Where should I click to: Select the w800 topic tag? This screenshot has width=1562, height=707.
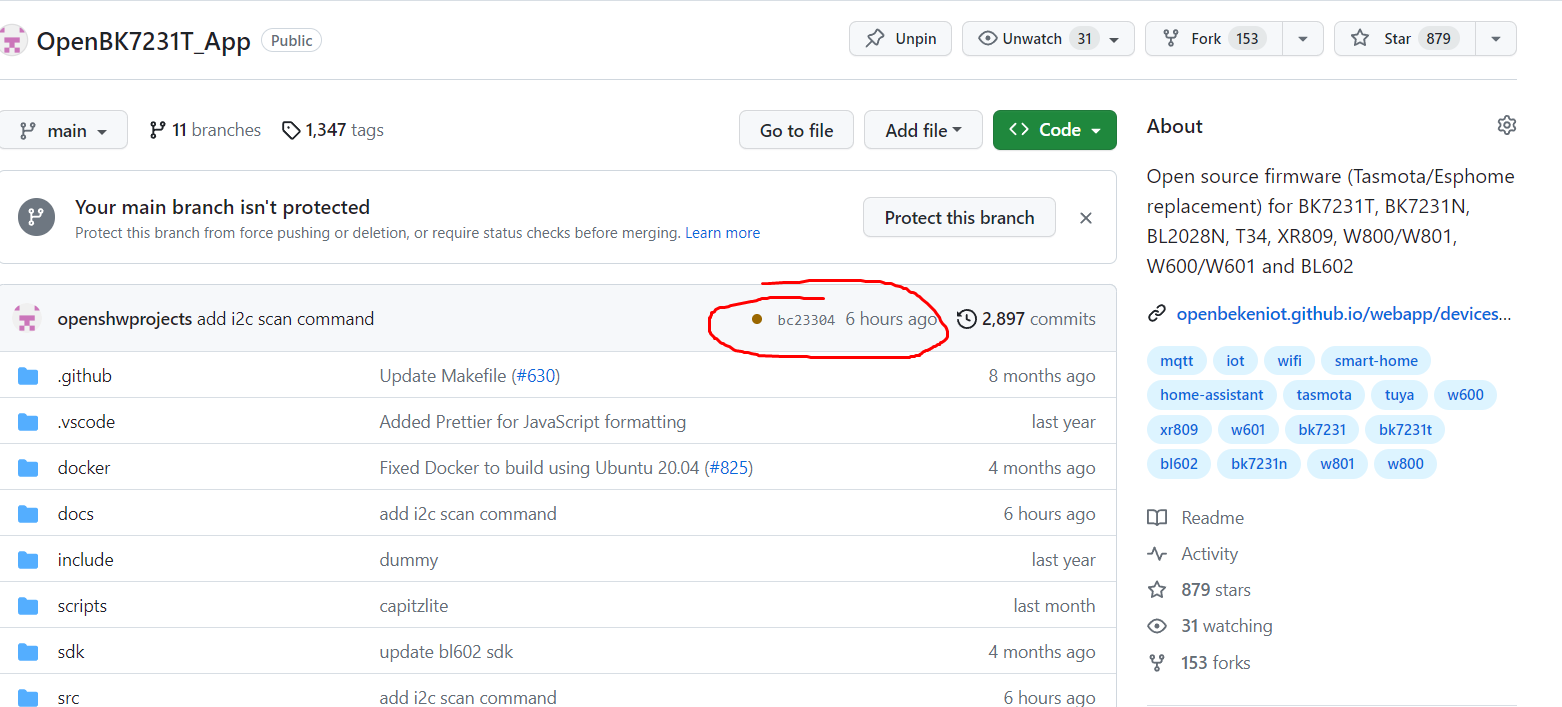coord(1405,464)
